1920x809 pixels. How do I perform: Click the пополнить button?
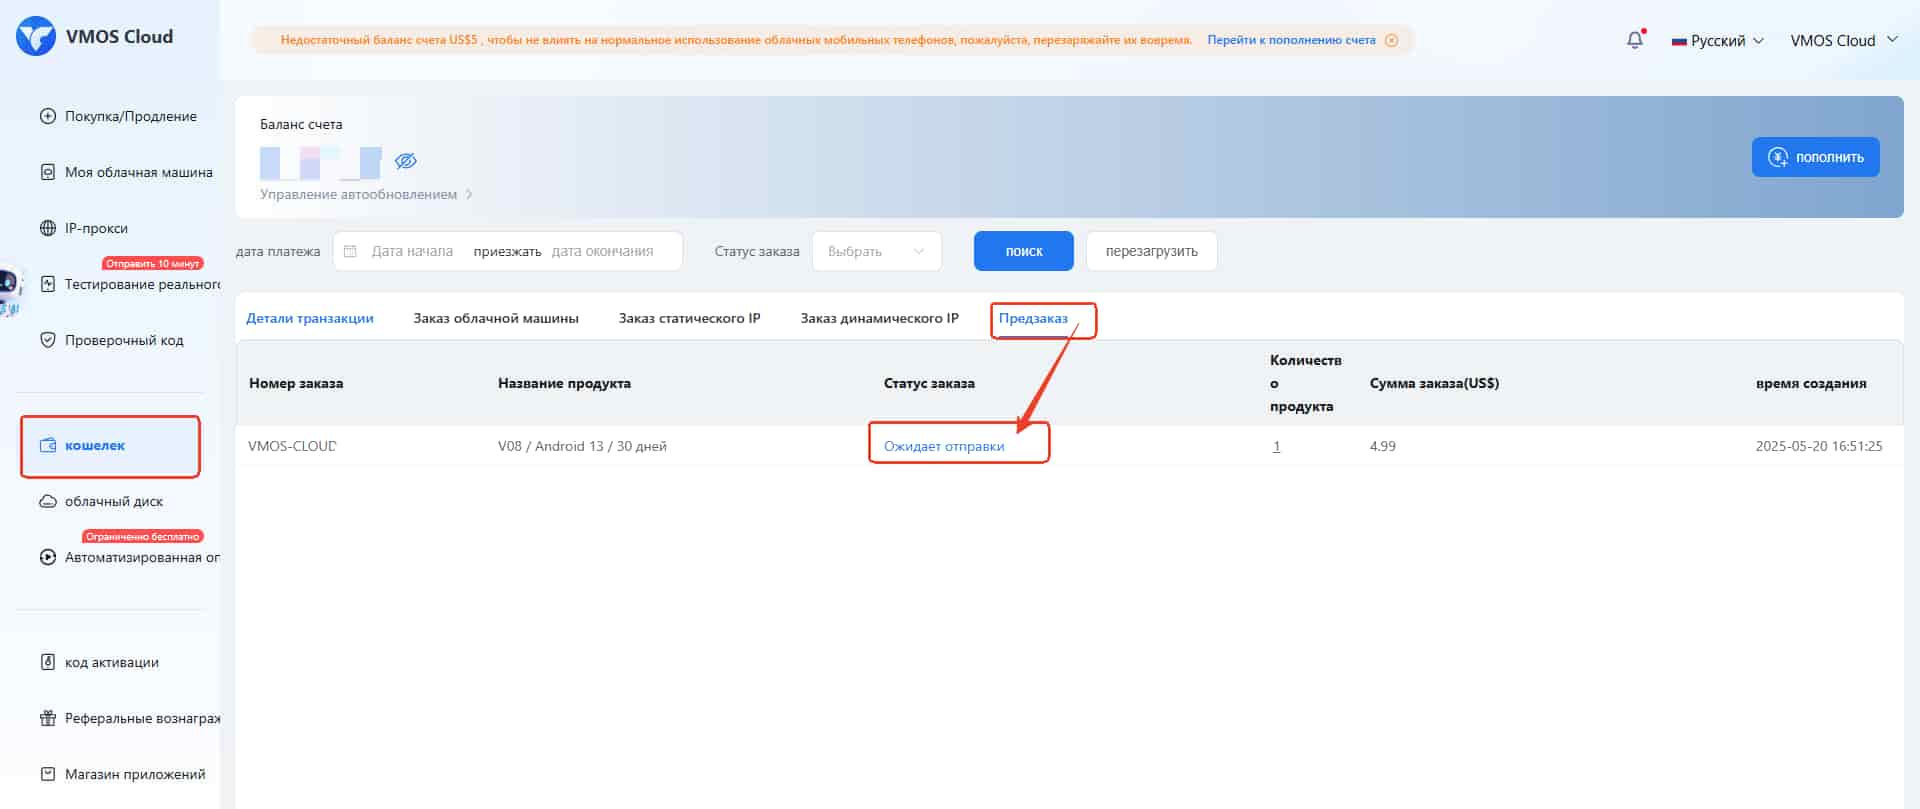(x=1815, y=157)
